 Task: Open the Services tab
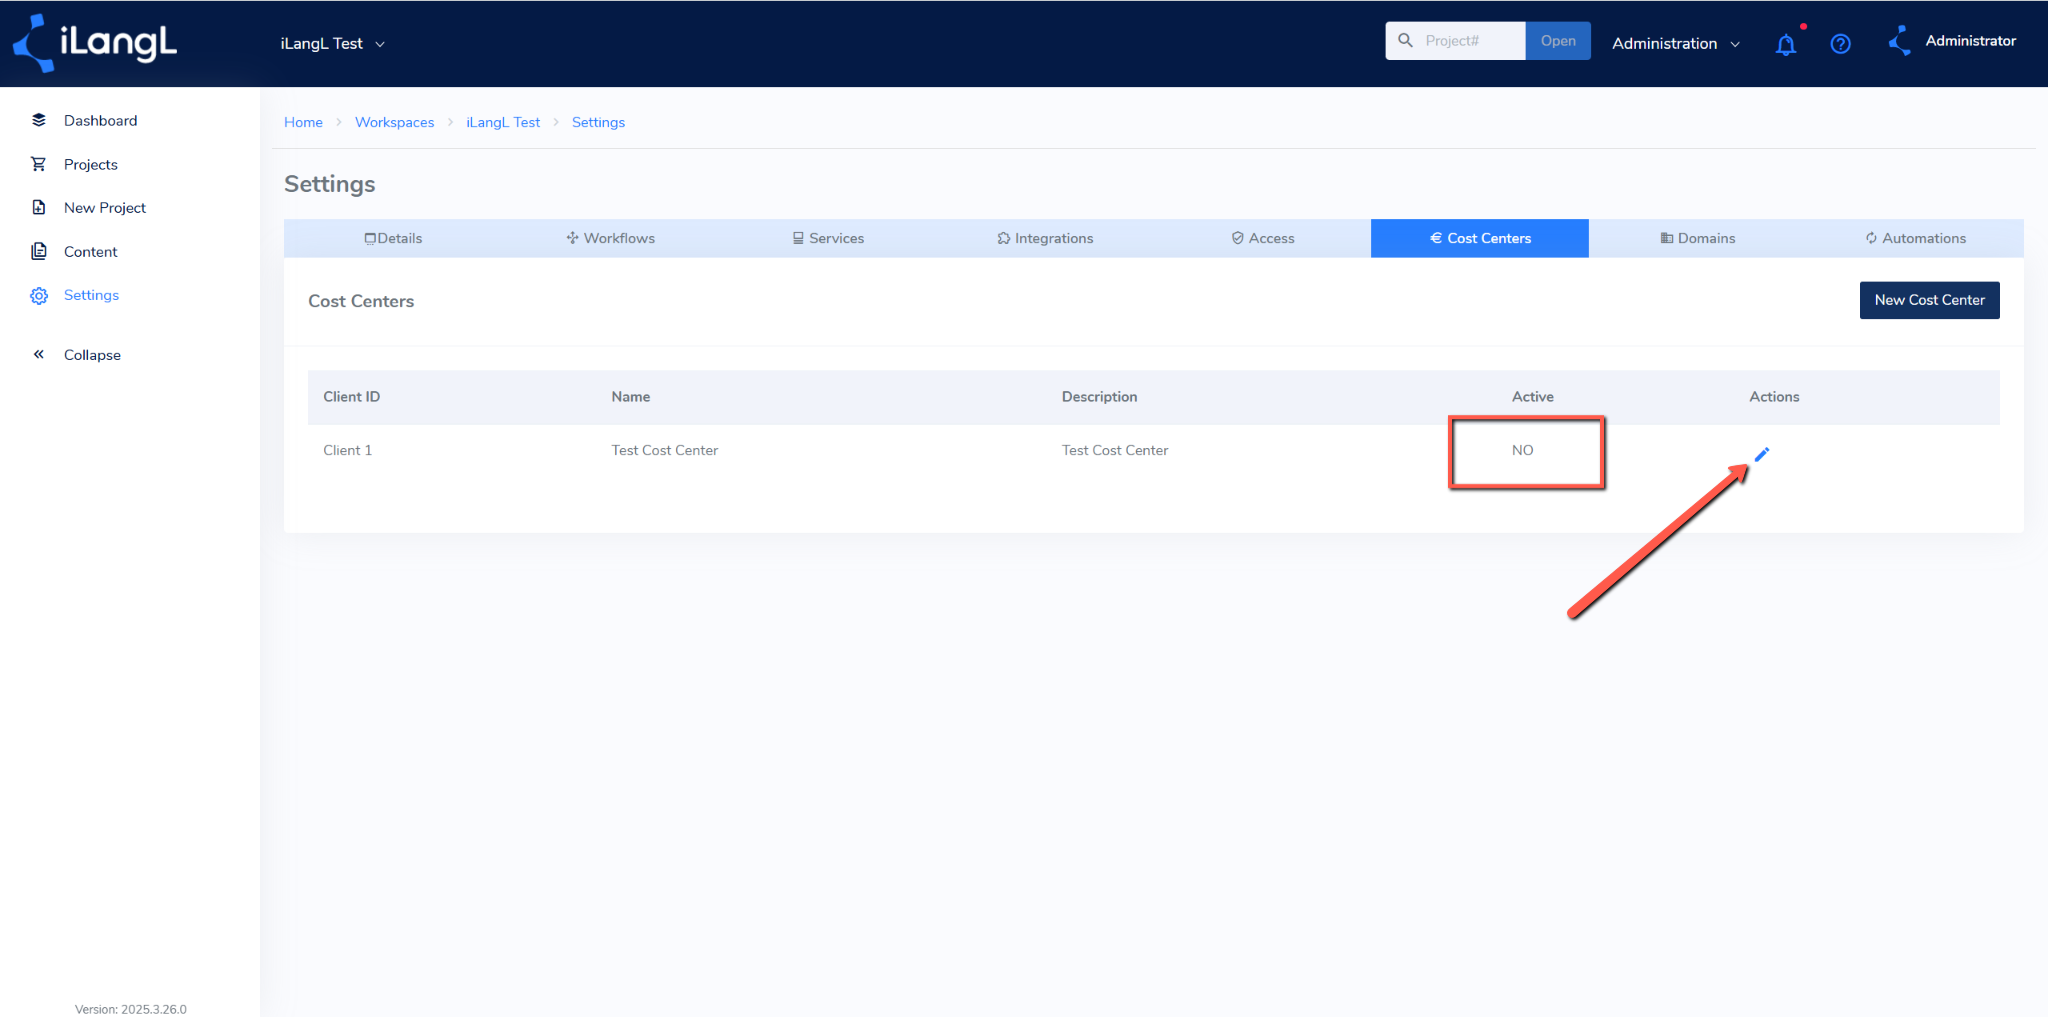click(x=828, y=238)
